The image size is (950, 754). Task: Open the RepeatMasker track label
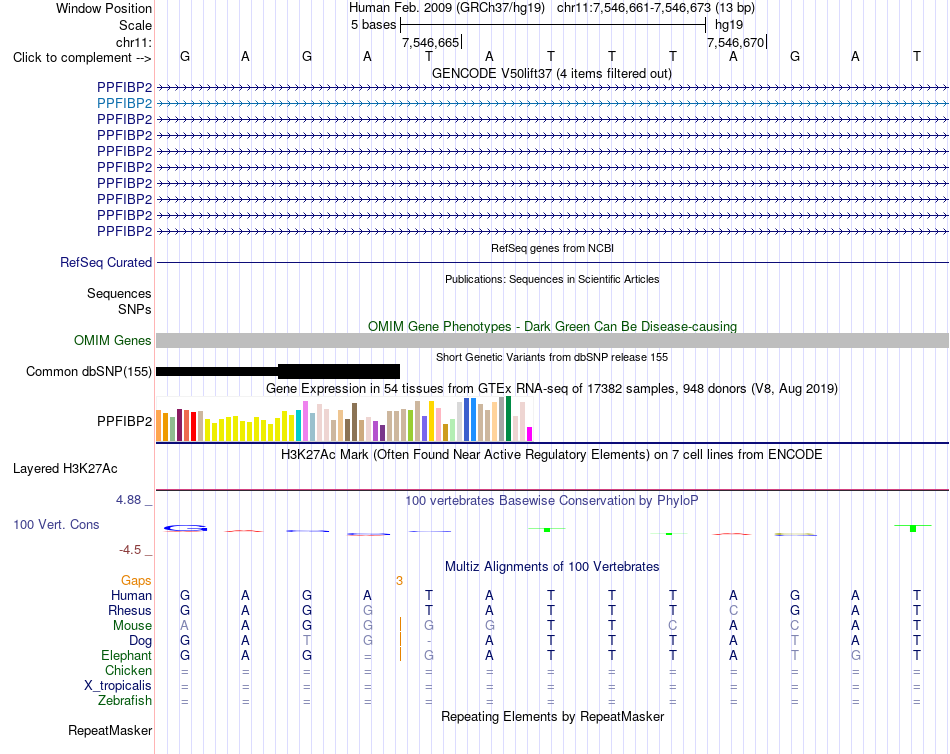coord(110,730)
